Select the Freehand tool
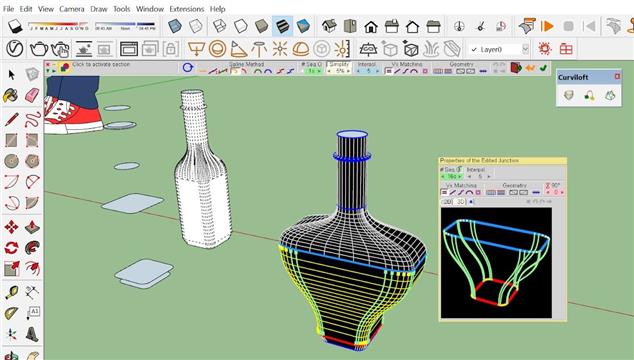This screenshot has height=360, width=634. pyautogui.click(x=32, y=120)
